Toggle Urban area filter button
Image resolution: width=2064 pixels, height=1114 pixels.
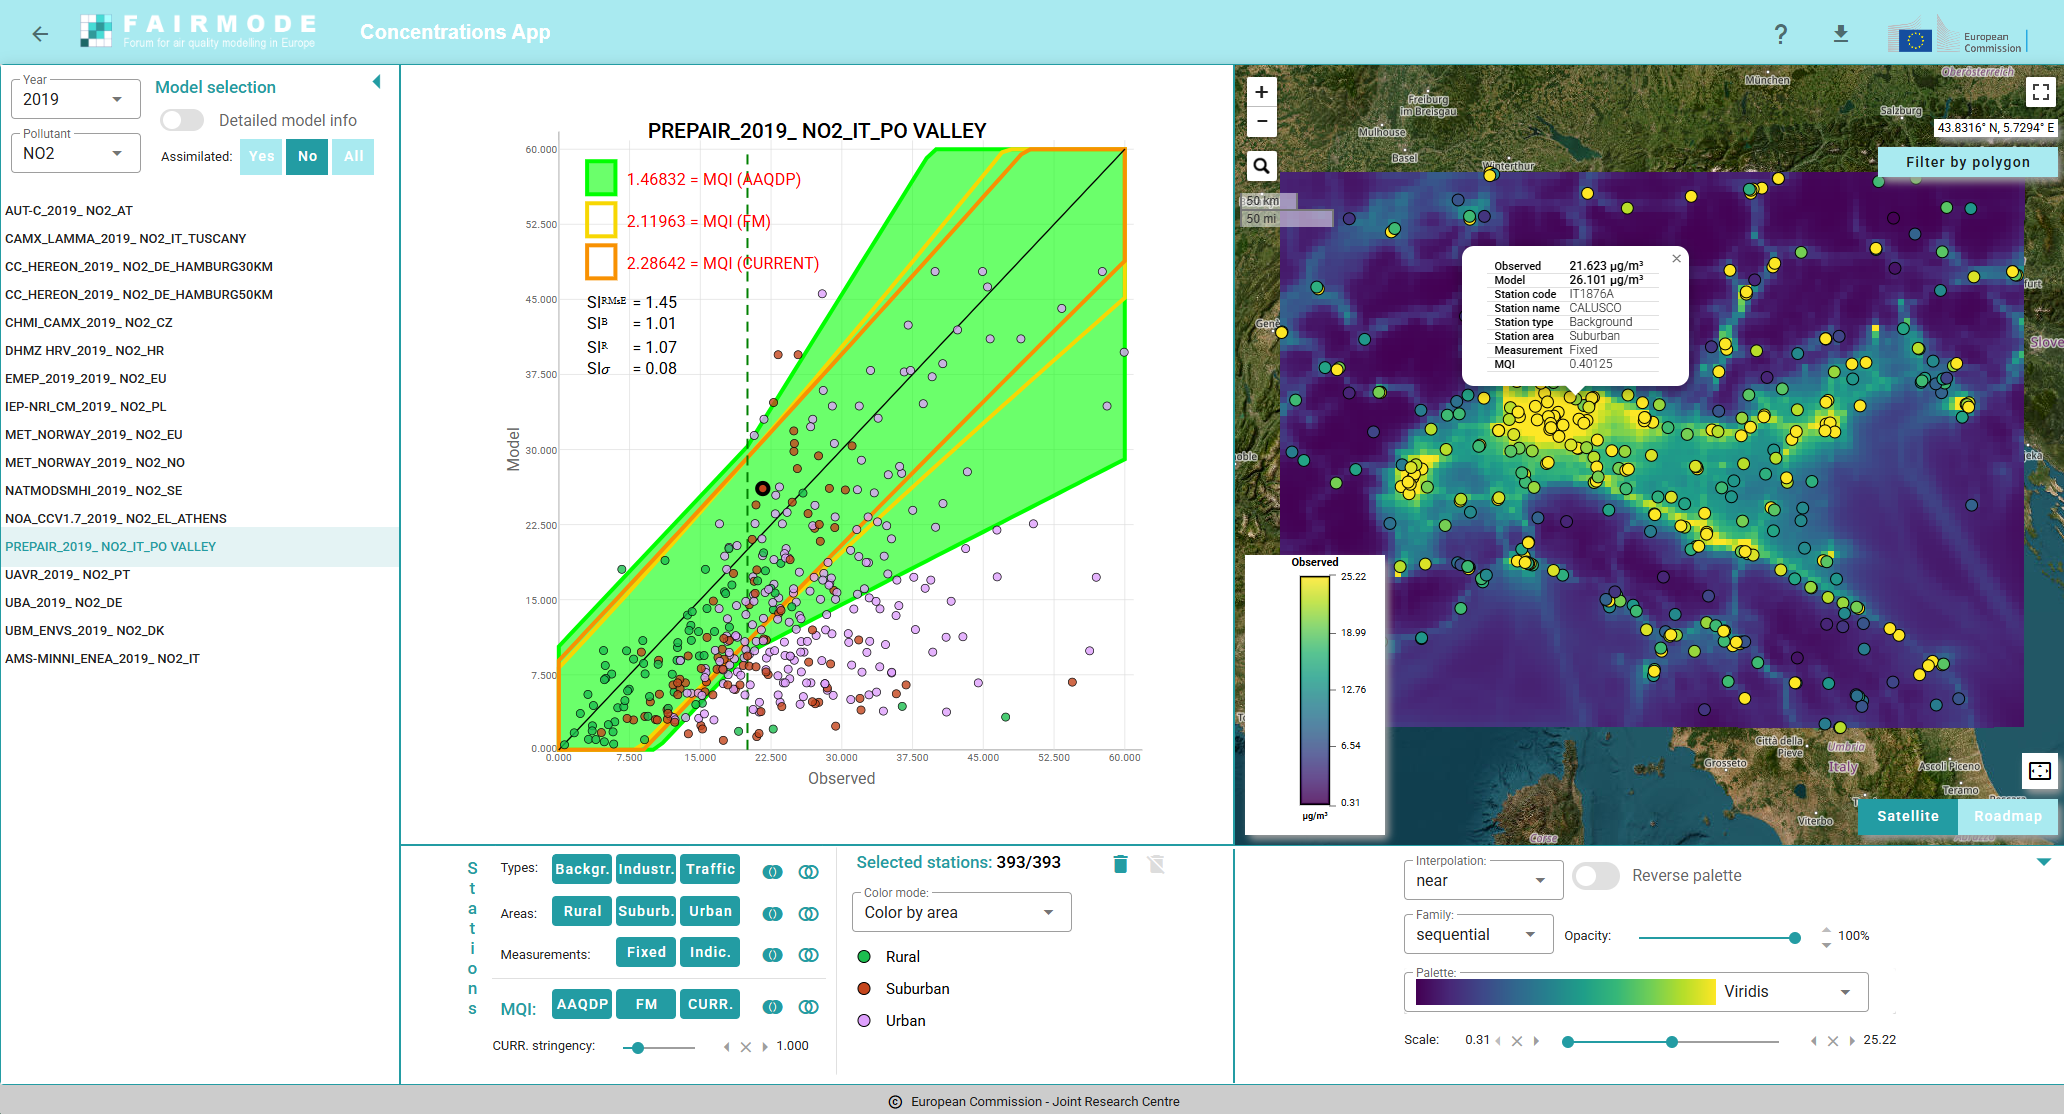(x=710, y=911)
